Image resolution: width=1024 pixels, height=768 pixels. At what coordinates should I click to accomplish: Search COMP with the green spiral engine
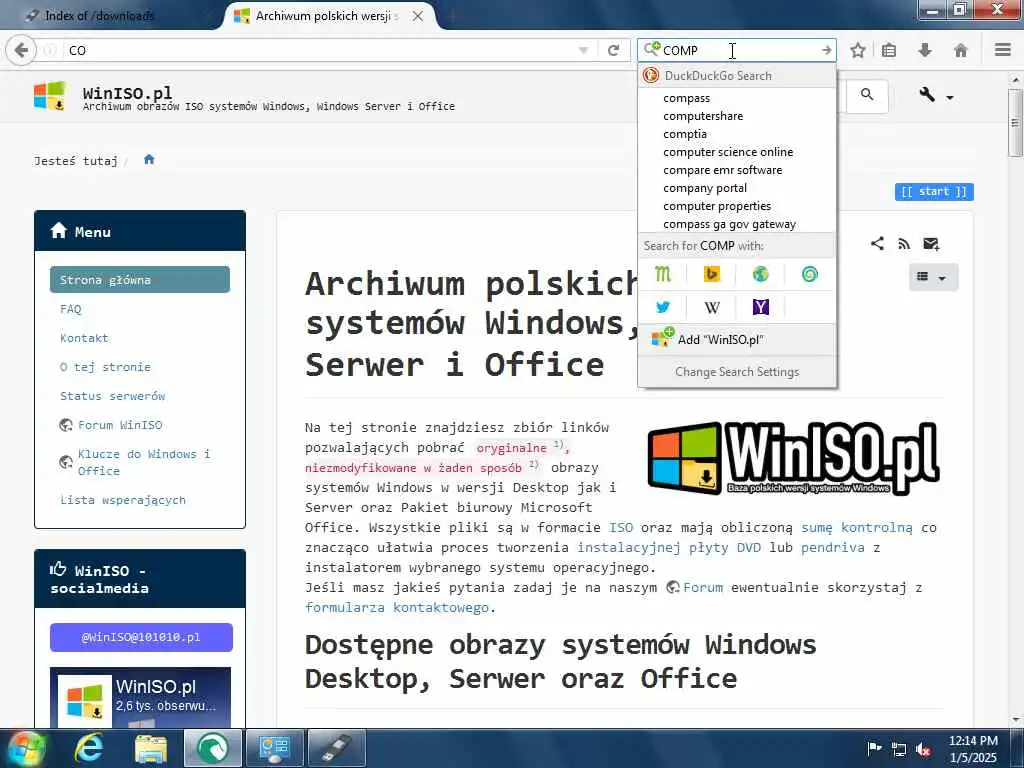point(810,274)
